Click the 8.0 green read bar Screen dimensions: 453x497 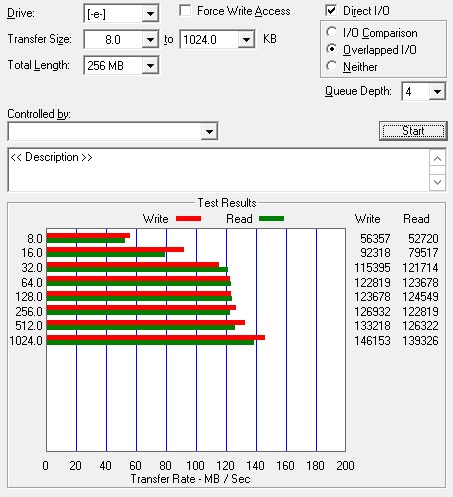pos(86,240)
